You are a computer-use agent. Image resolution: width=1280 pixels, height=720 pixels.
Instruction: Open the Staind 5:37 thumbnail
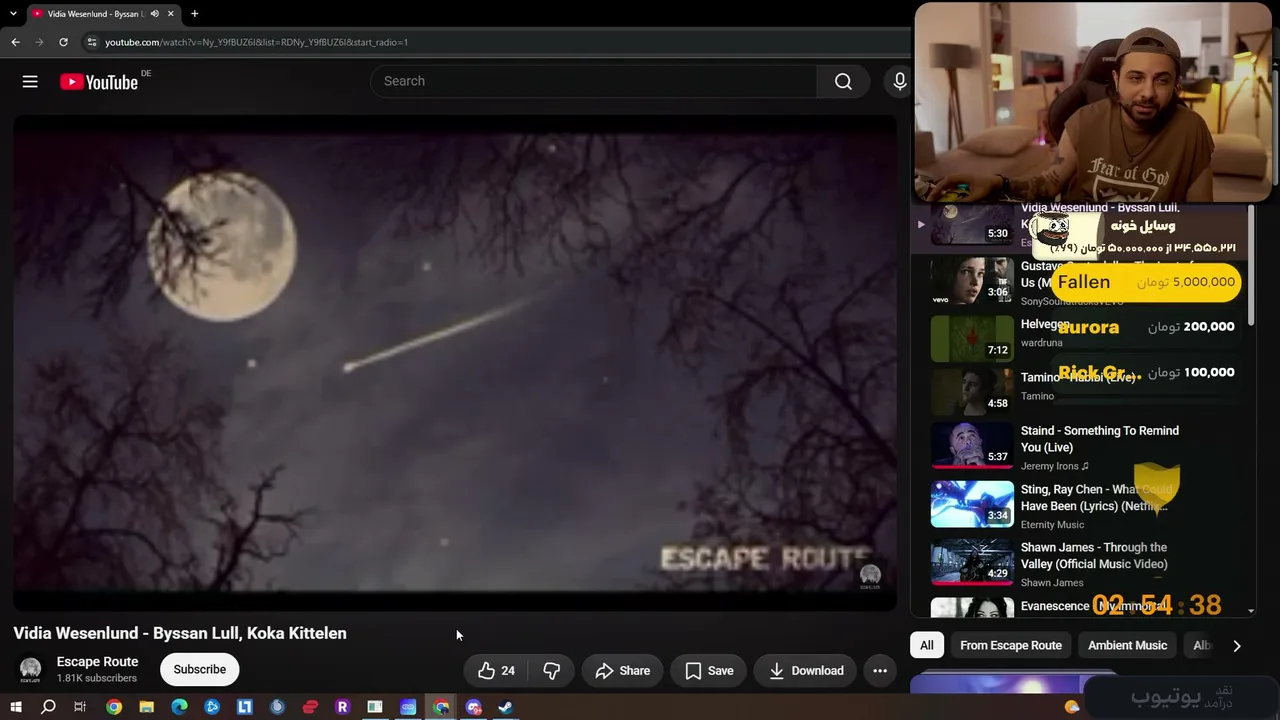(972, 446)
